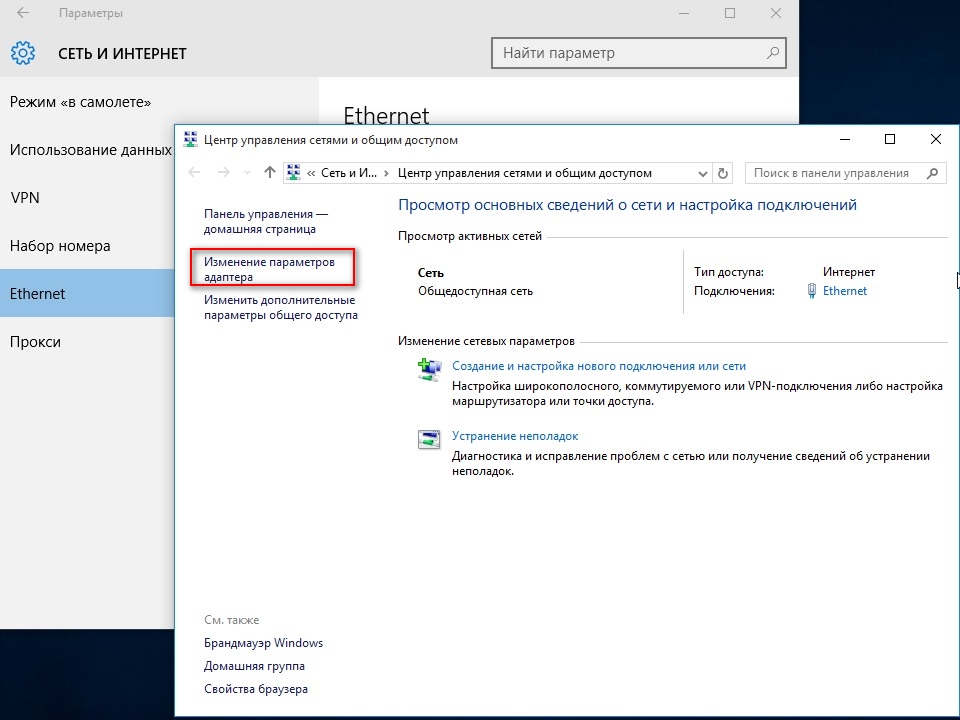Image resolution: width=960 pixels, height=720 pixels.
Task: Click the troubleshooting icon beside Устранение неполадок
Action: point(429,439)
